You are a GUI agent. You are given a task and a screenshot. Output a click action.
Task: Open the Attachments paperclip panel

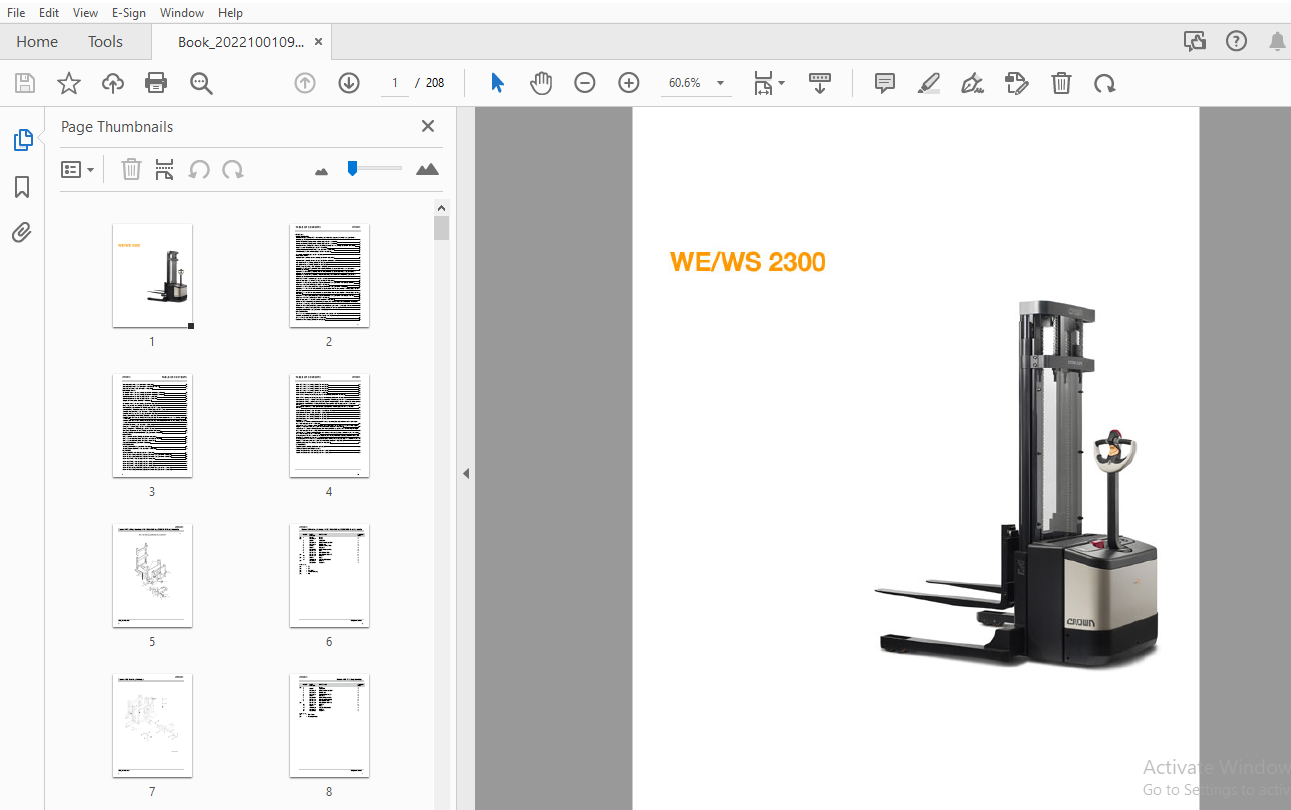(x=22, y=233)
